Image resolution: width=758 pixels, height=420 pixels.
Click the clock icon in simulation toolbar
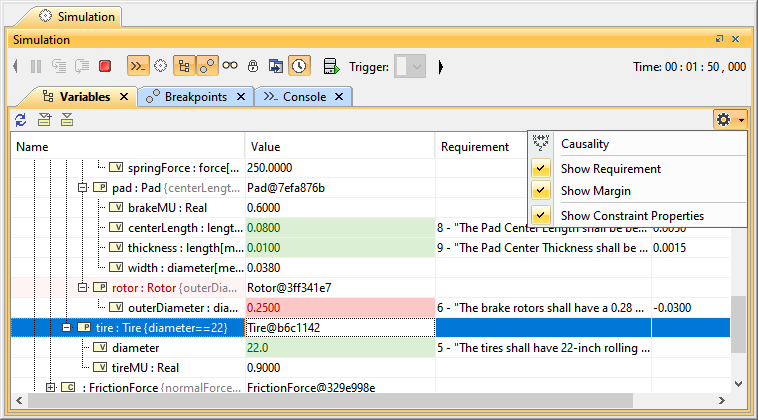(x=299, y=67)
